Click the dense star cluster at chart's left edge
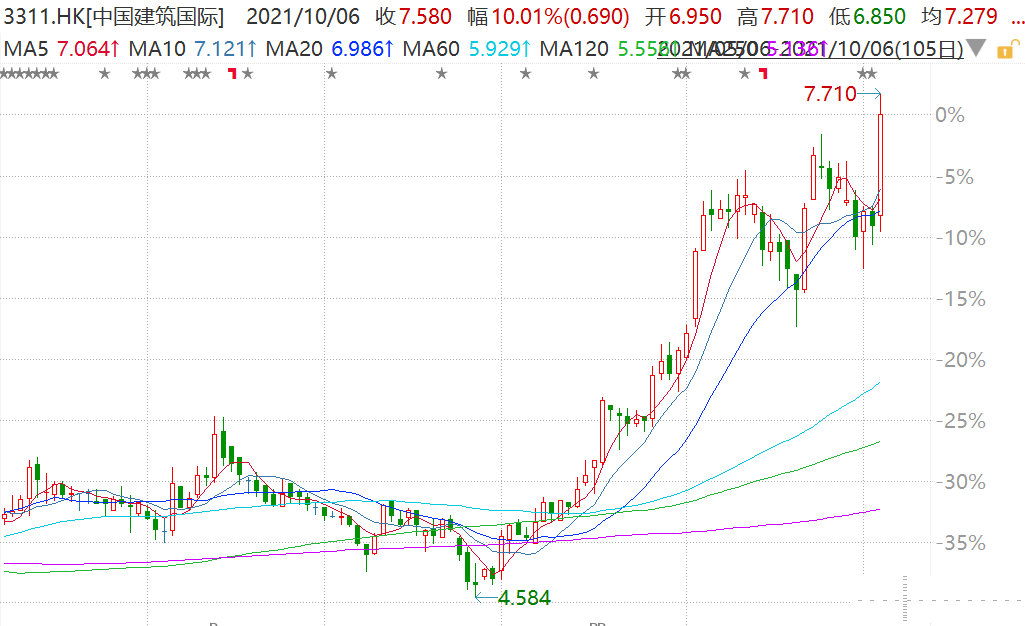 29,74
